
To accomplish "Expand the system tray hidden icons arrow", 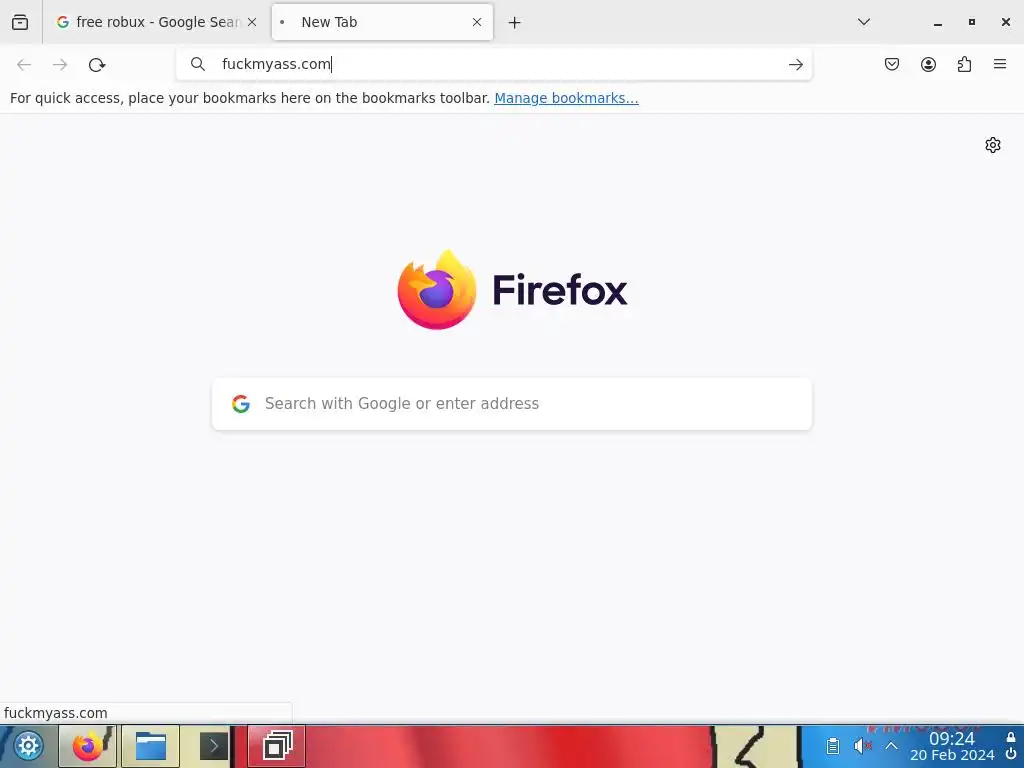I will [891, 746].
